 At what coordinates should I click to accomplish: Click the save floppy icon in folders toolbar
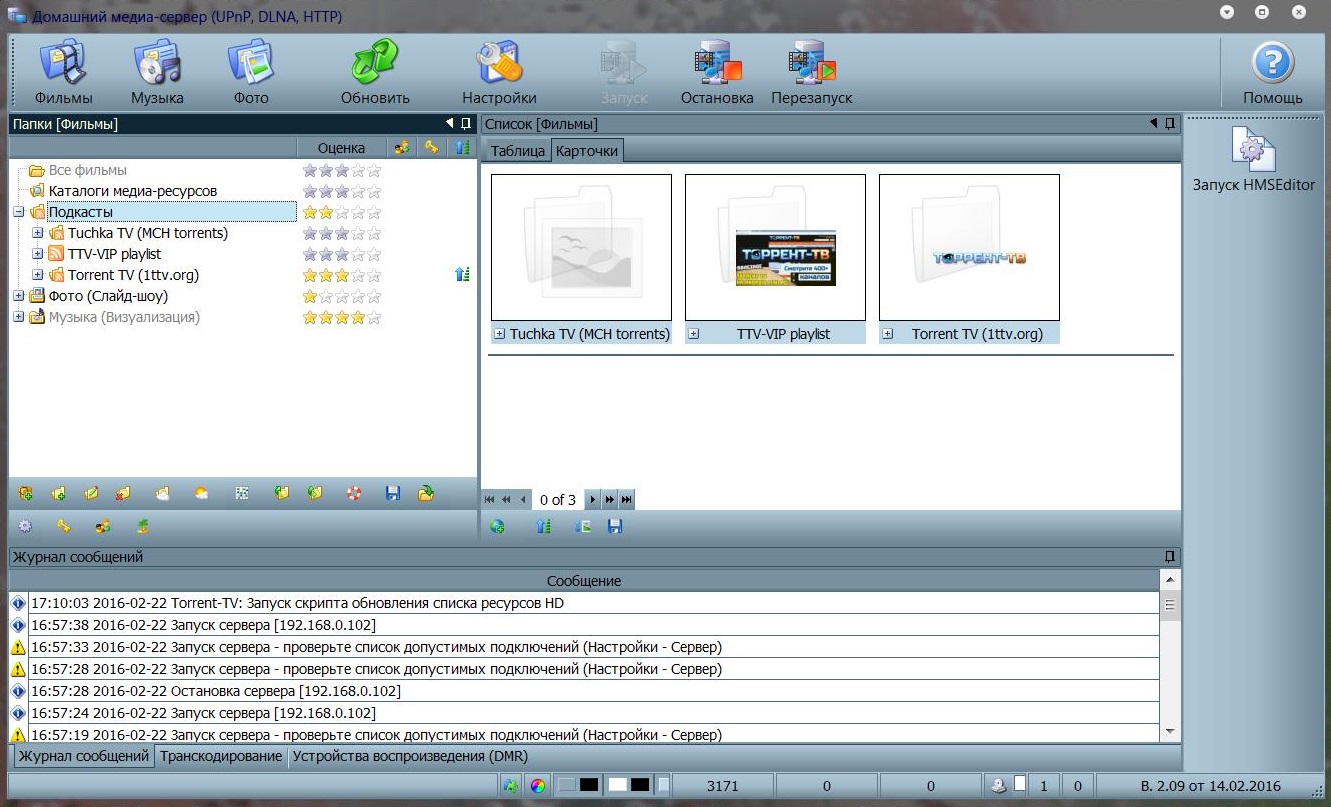[x=393, y=493]
